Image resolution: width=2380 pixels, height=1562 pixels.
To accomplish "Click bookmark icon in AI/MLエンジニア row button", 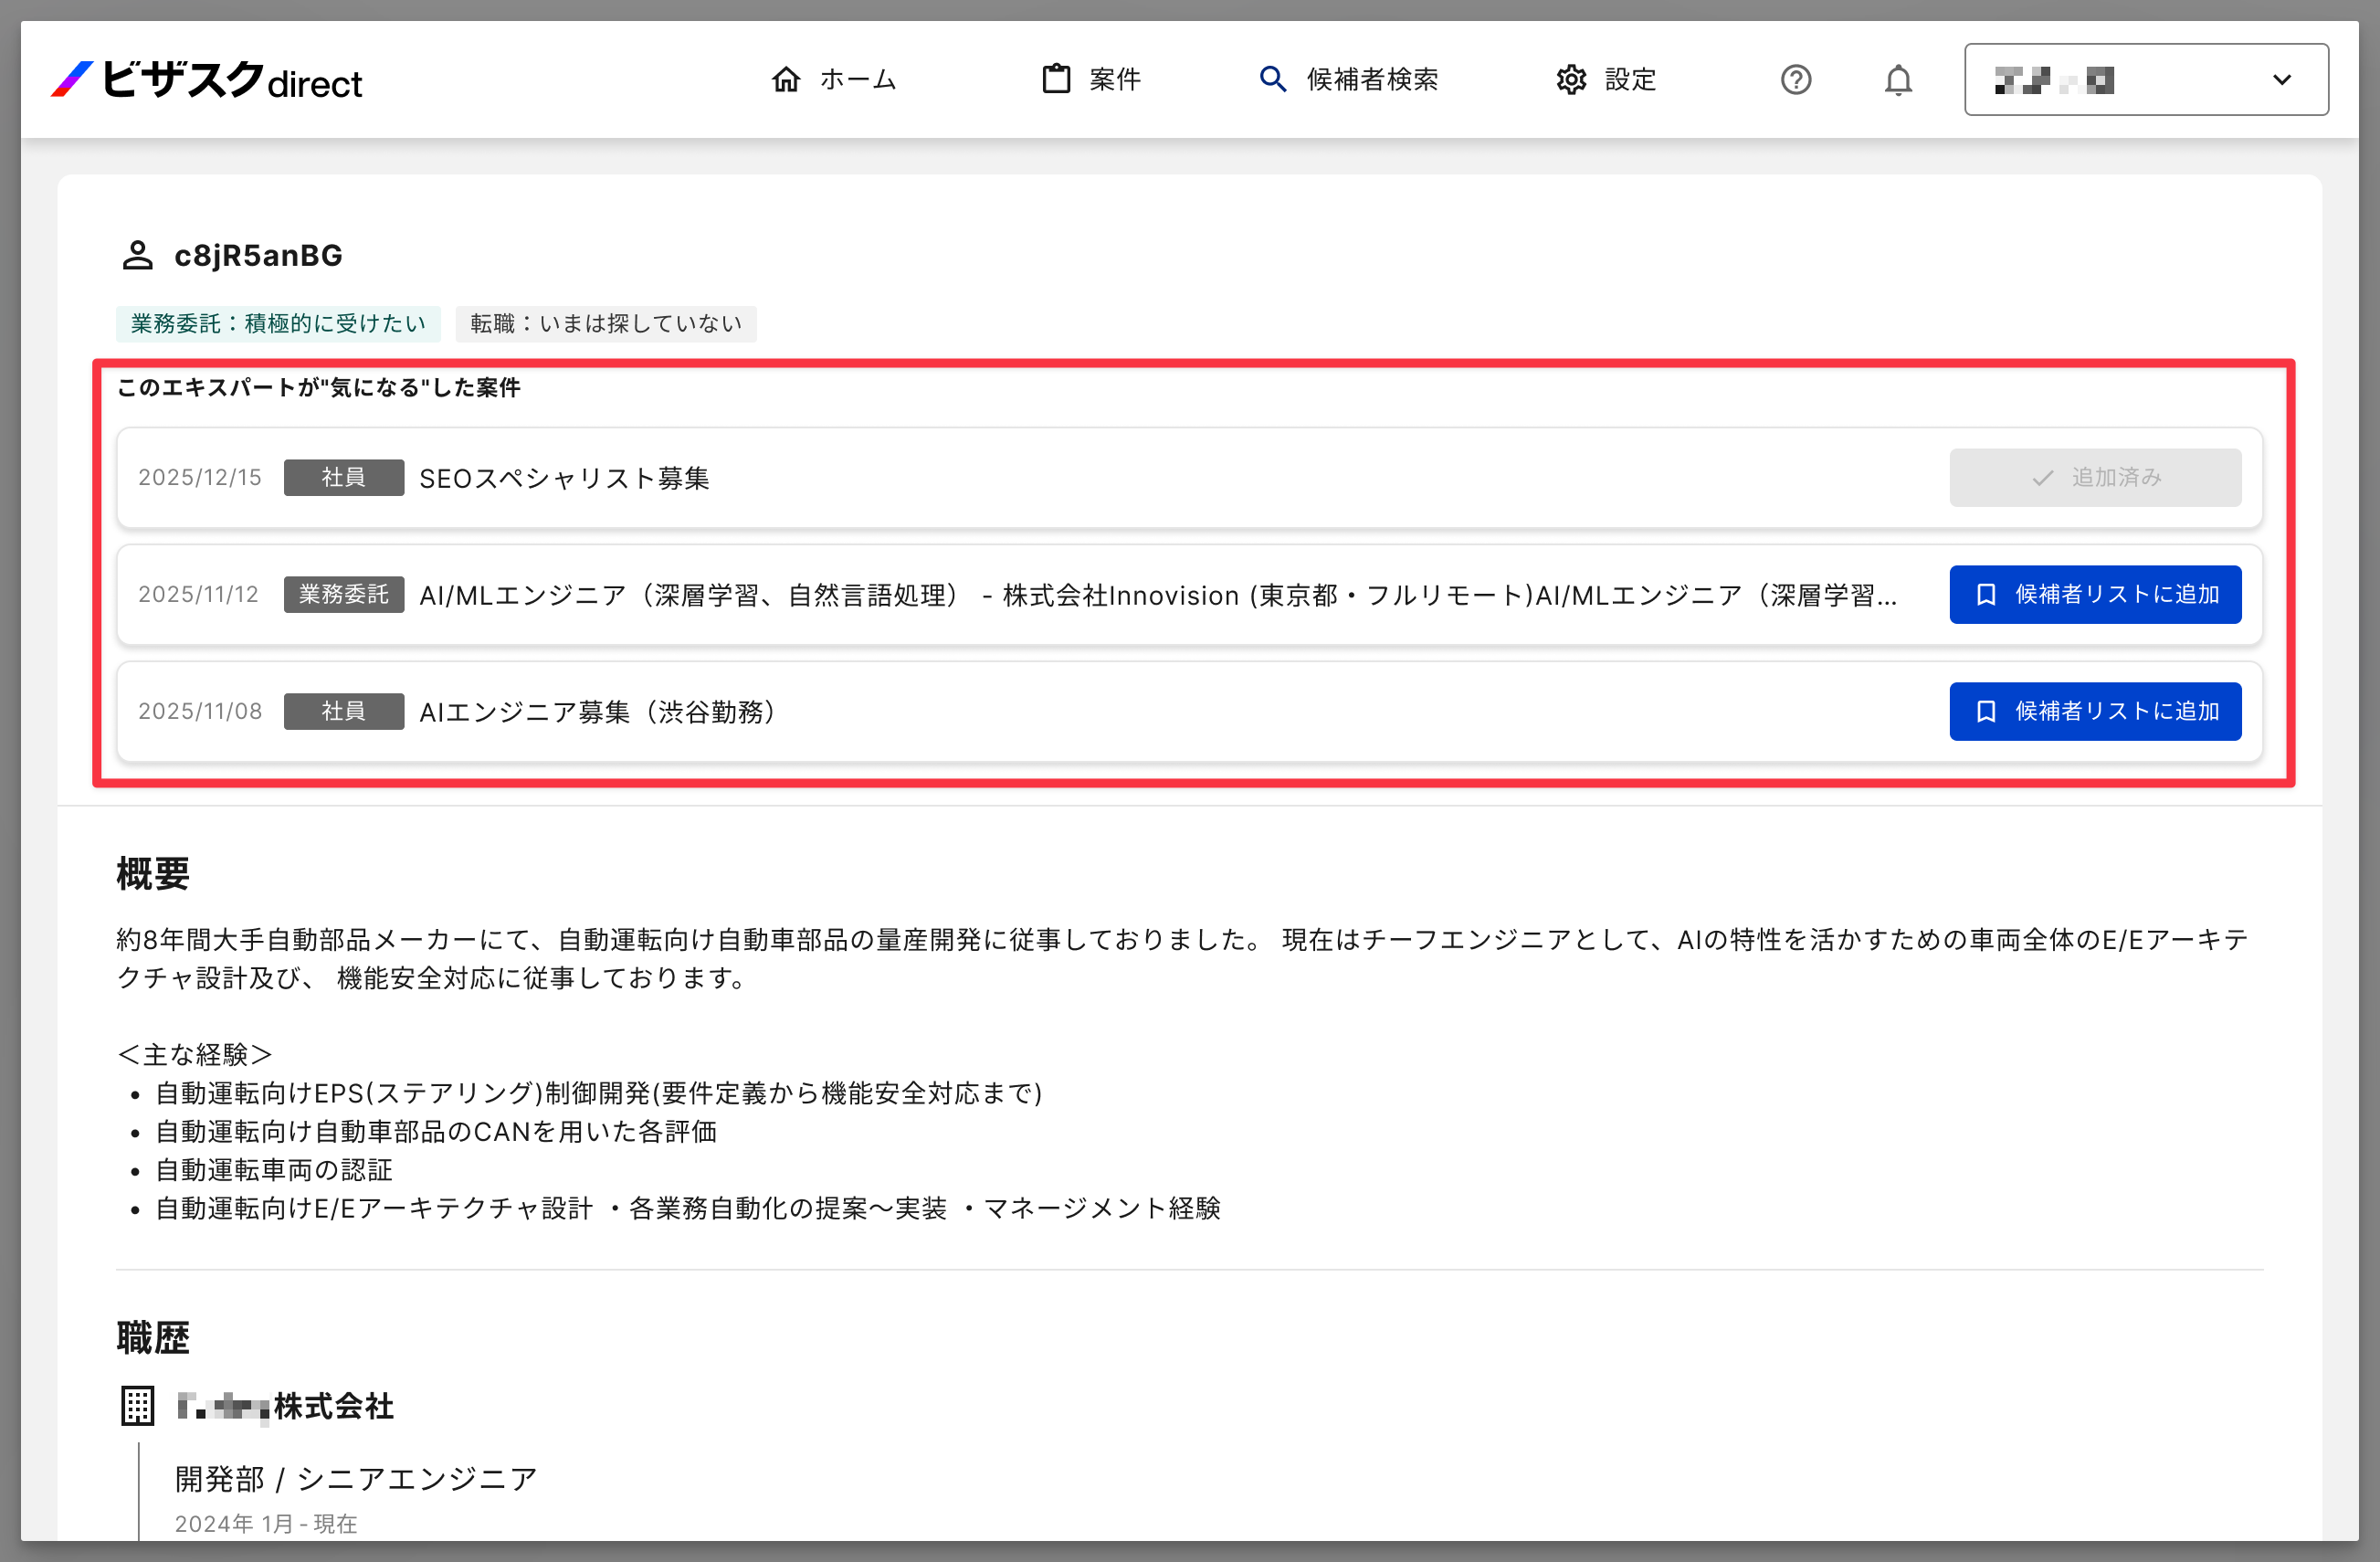I will [x=1986, y=595].
